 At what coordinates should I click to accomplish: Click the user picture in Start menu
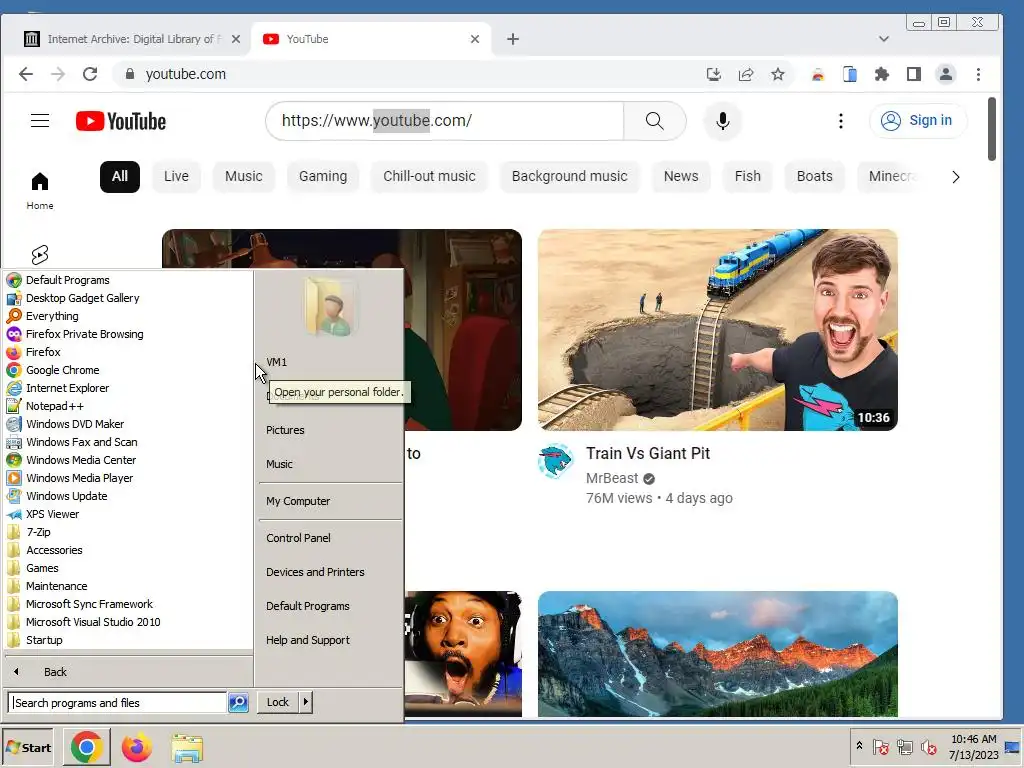(x=330, y=307)
